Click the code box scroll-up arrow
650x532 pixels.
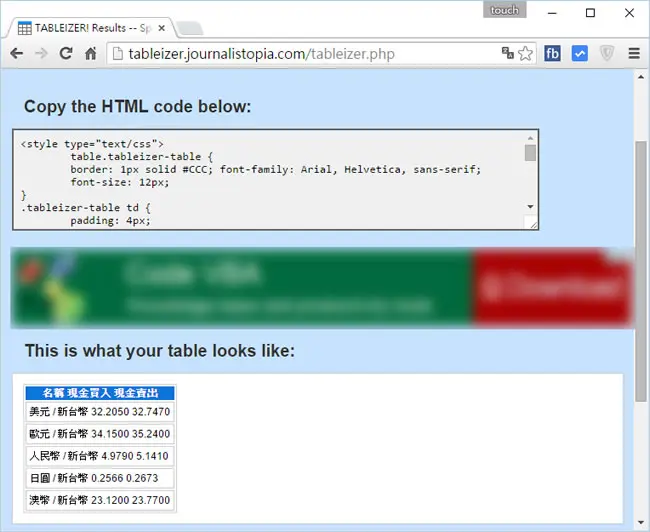point(530,138)
